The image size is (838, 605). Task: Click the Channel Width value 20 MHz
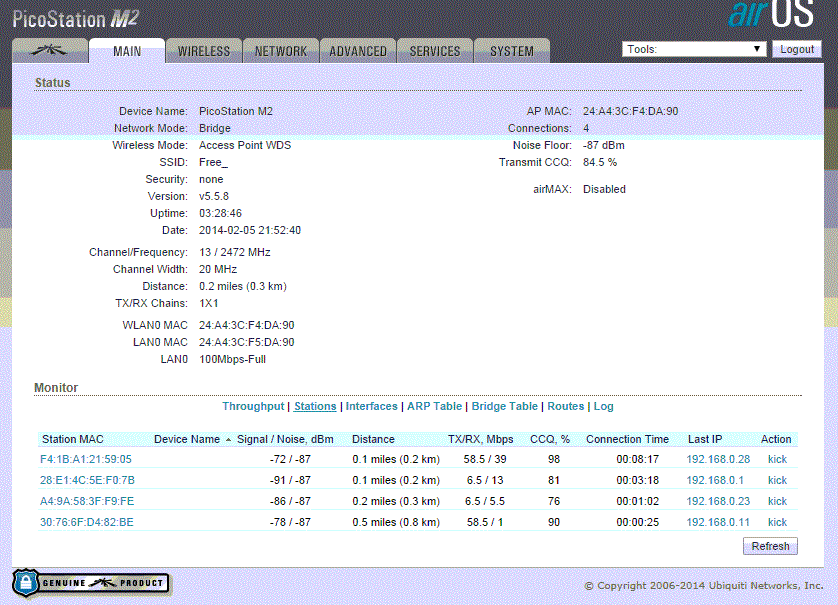click(218, 269)
